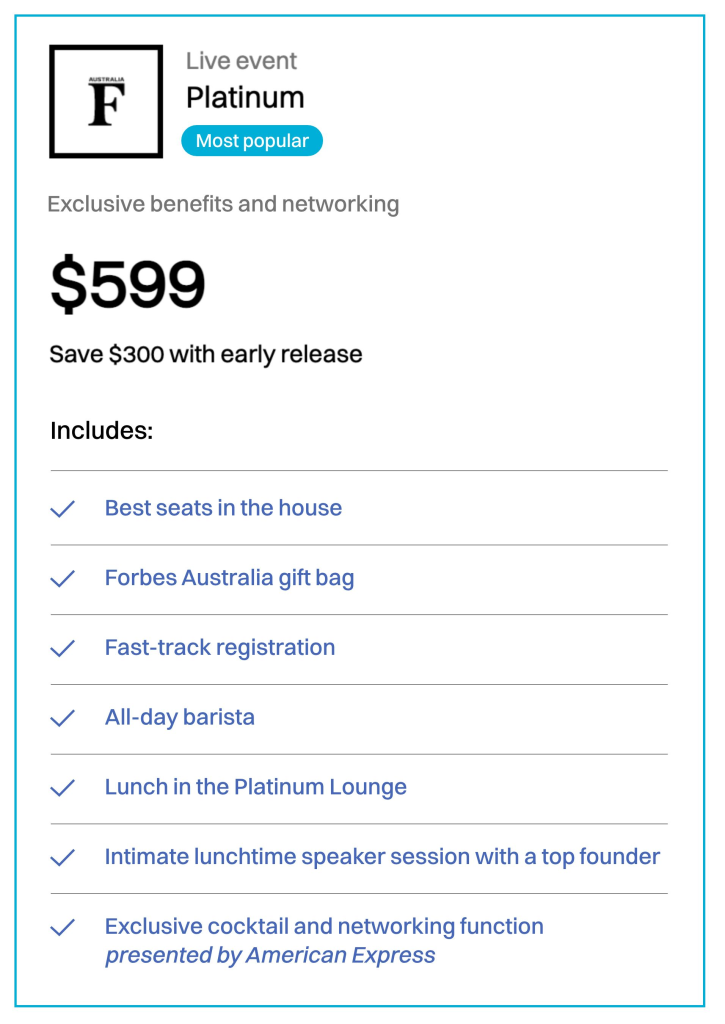Click the Most popular badge
Screen dimensions: 725x1024
pos(252,141)
